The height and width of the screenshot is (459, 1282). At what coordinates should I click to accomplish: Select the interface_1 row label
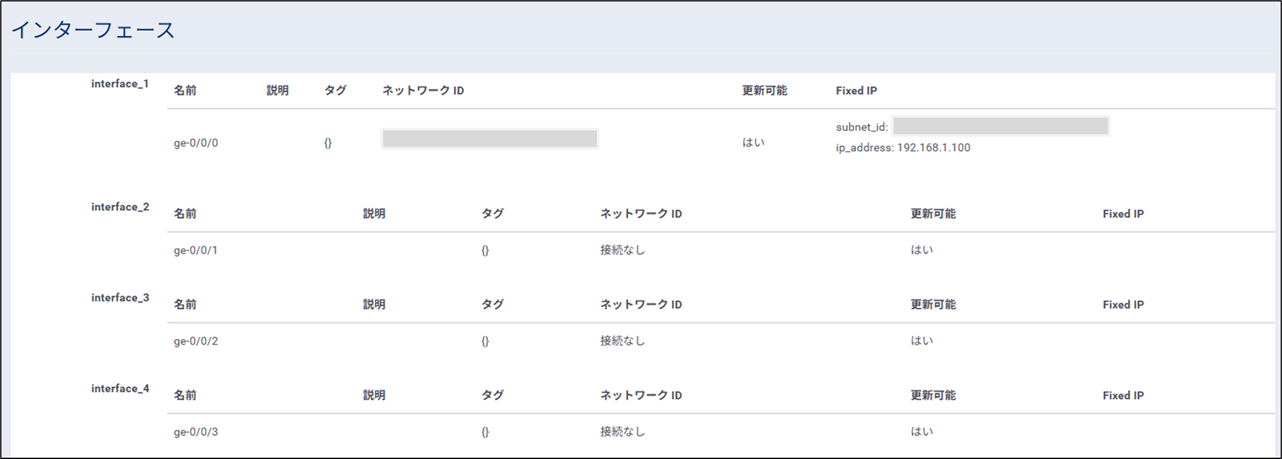(x=120, y=83)
